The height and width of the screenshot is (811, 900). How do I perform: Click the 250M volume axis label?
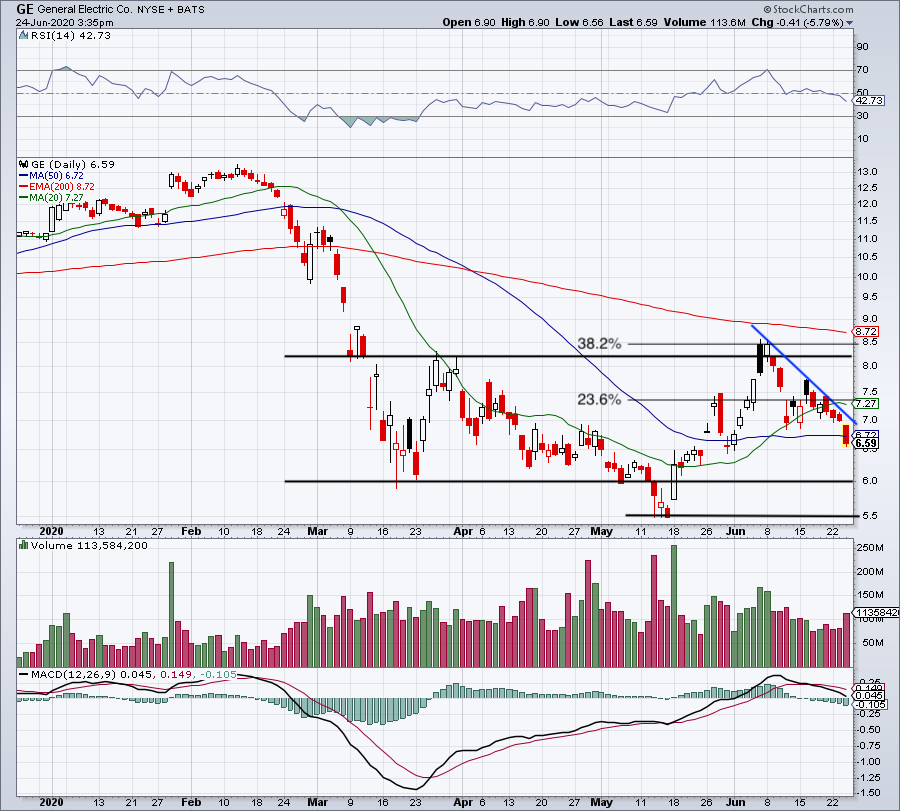tap(870, 548)
